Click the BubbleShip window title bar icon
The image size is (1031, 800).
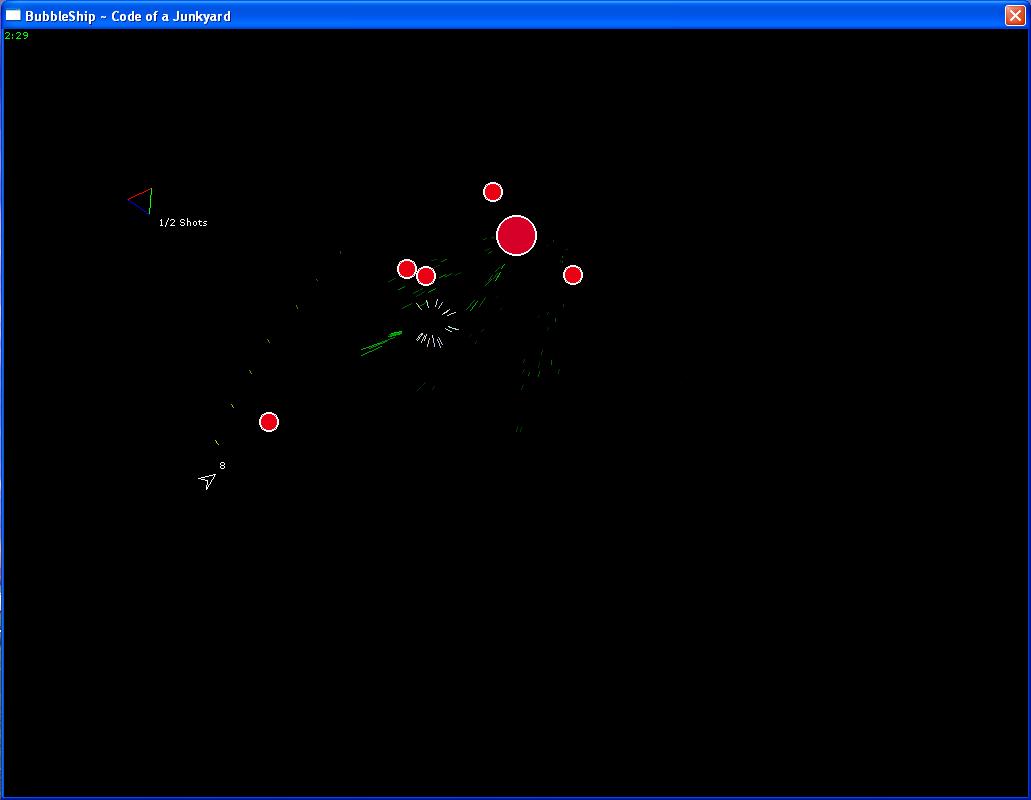13,16
